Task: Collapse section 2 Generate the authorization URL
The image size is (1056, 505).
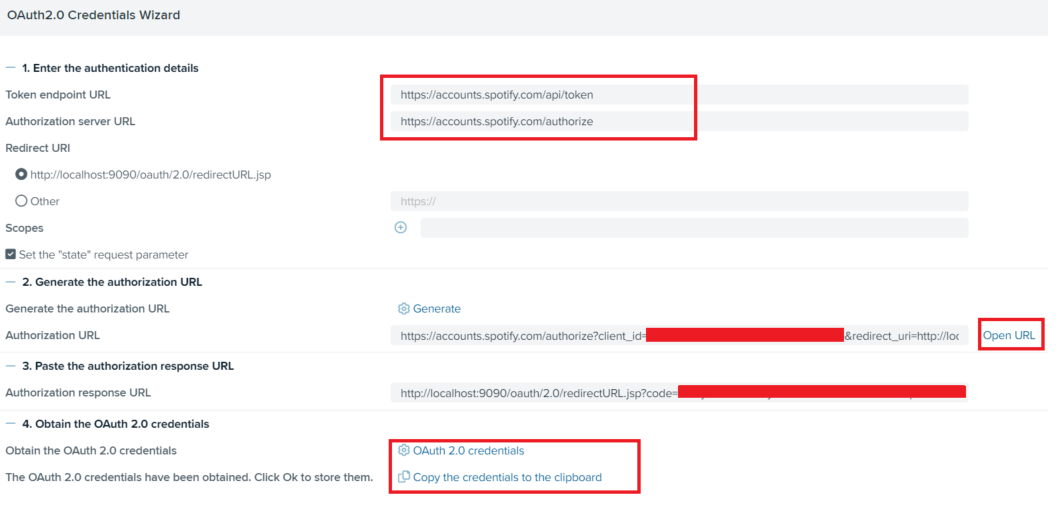Action: point(11,282)
